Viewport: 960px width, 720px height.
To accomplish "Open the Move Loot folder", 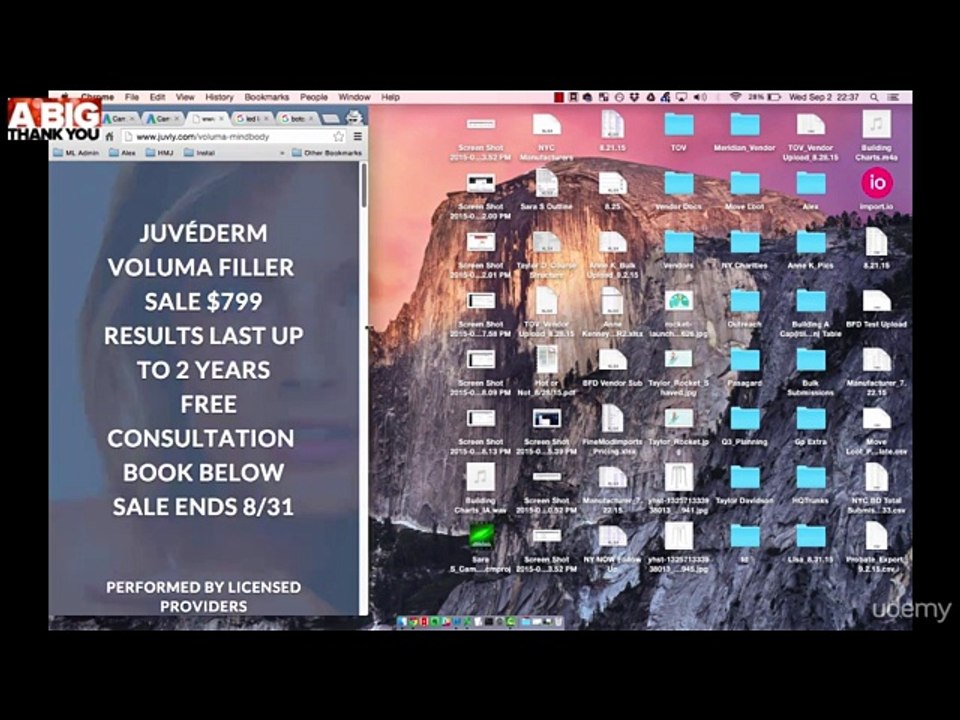I will 744,184.
